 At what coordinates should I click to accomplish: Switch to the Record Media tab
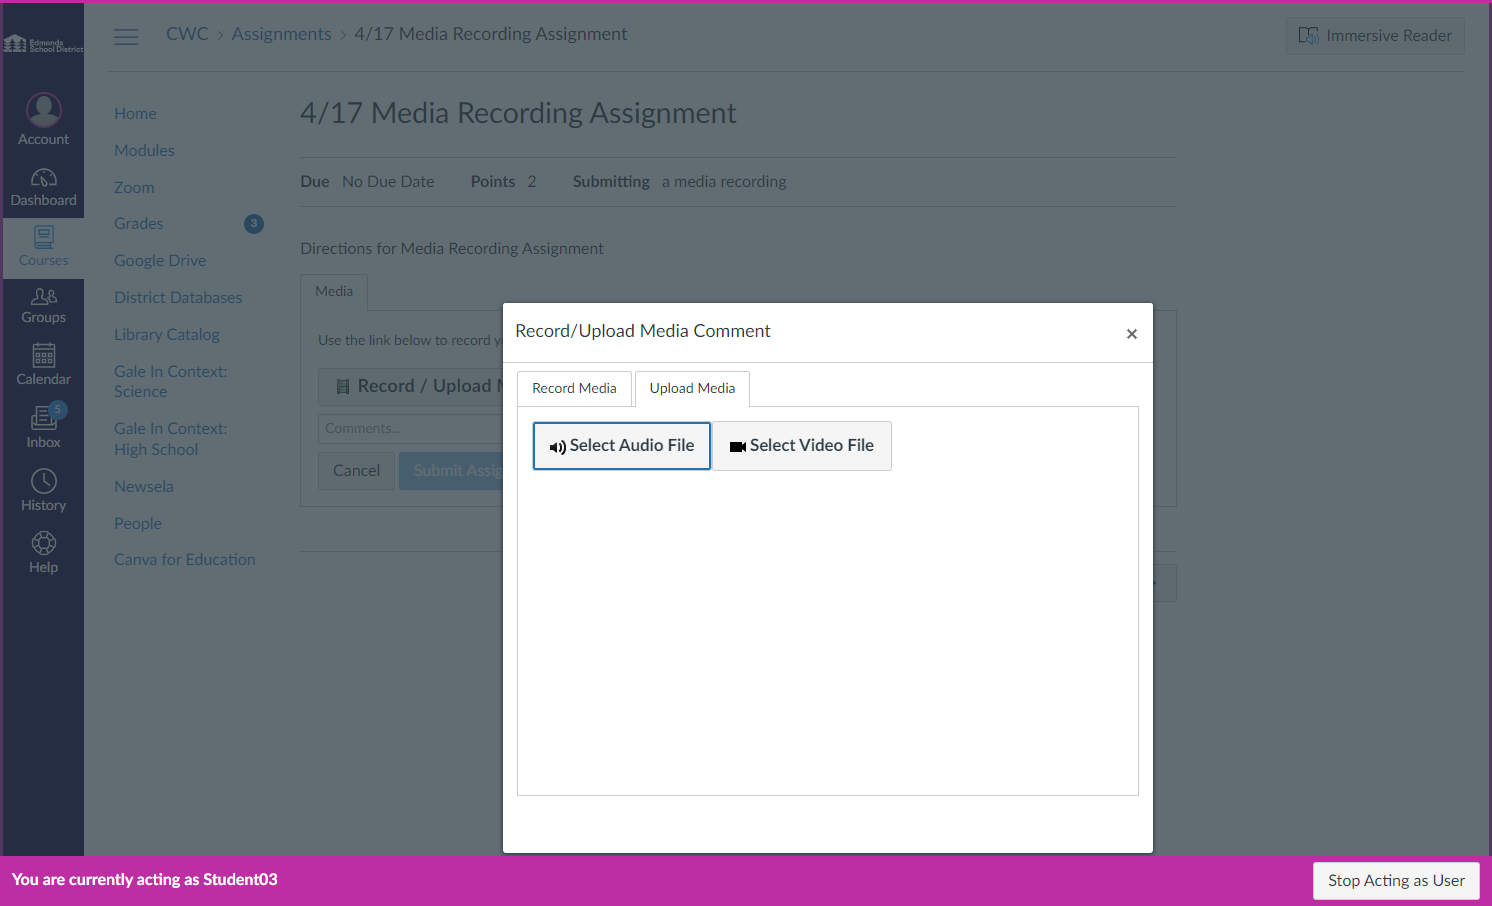574,388
